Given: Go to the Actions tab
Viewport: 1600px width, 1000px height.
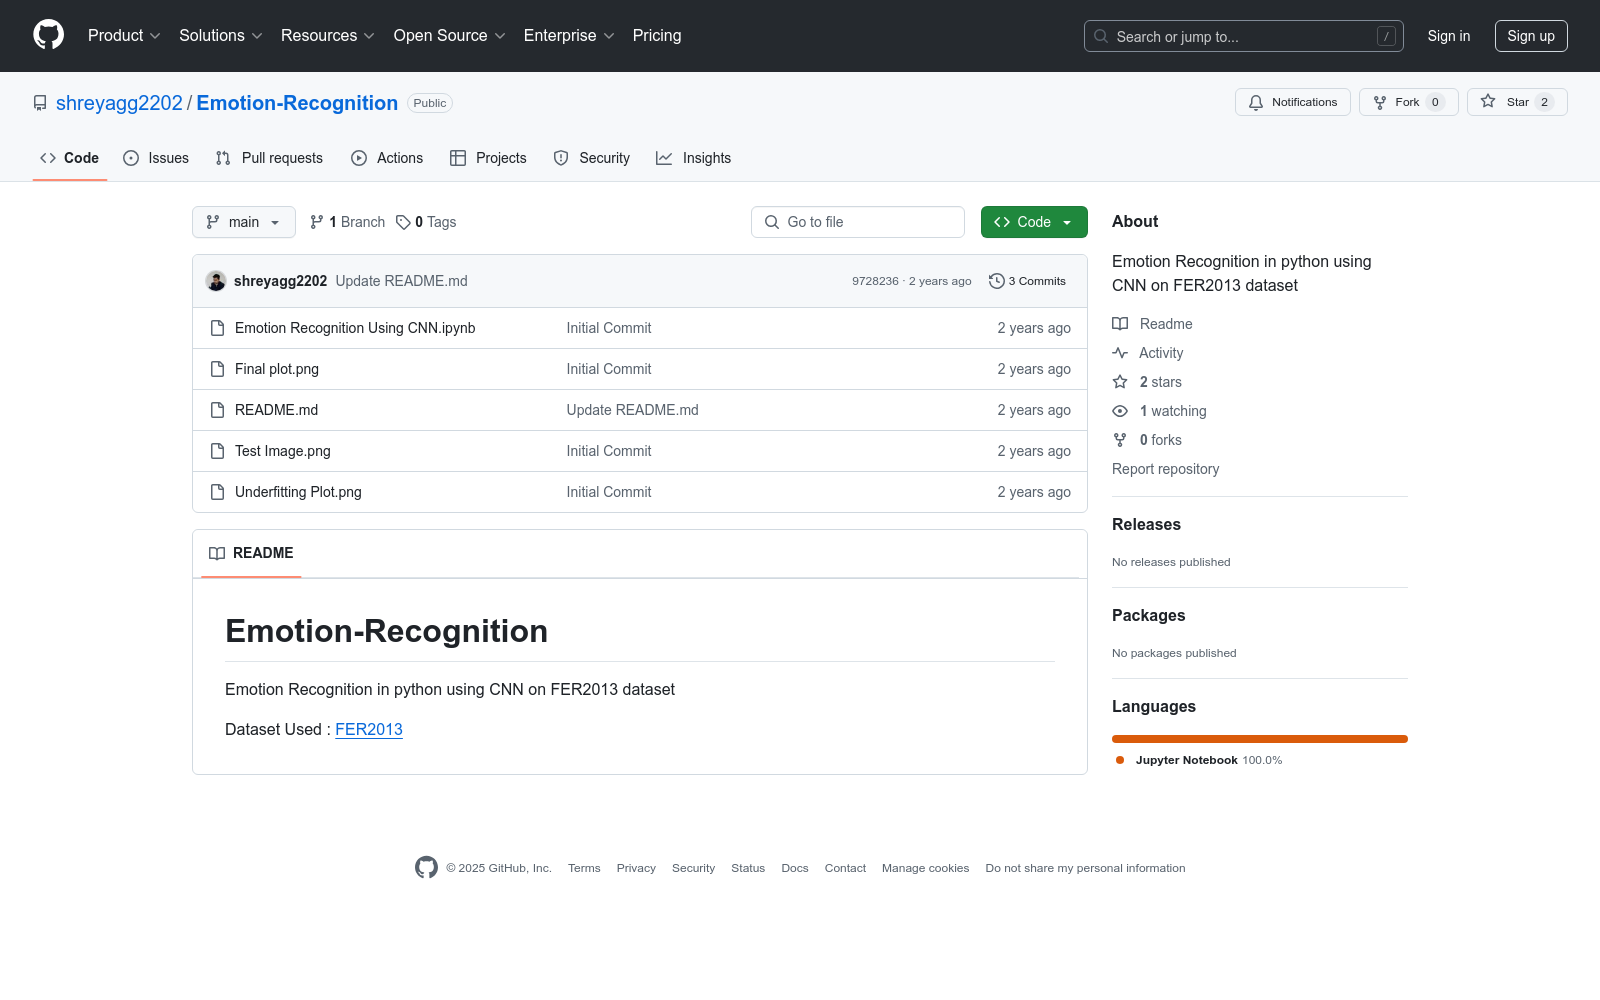Looking at the screenshot, I should click(x=387, y=158).
